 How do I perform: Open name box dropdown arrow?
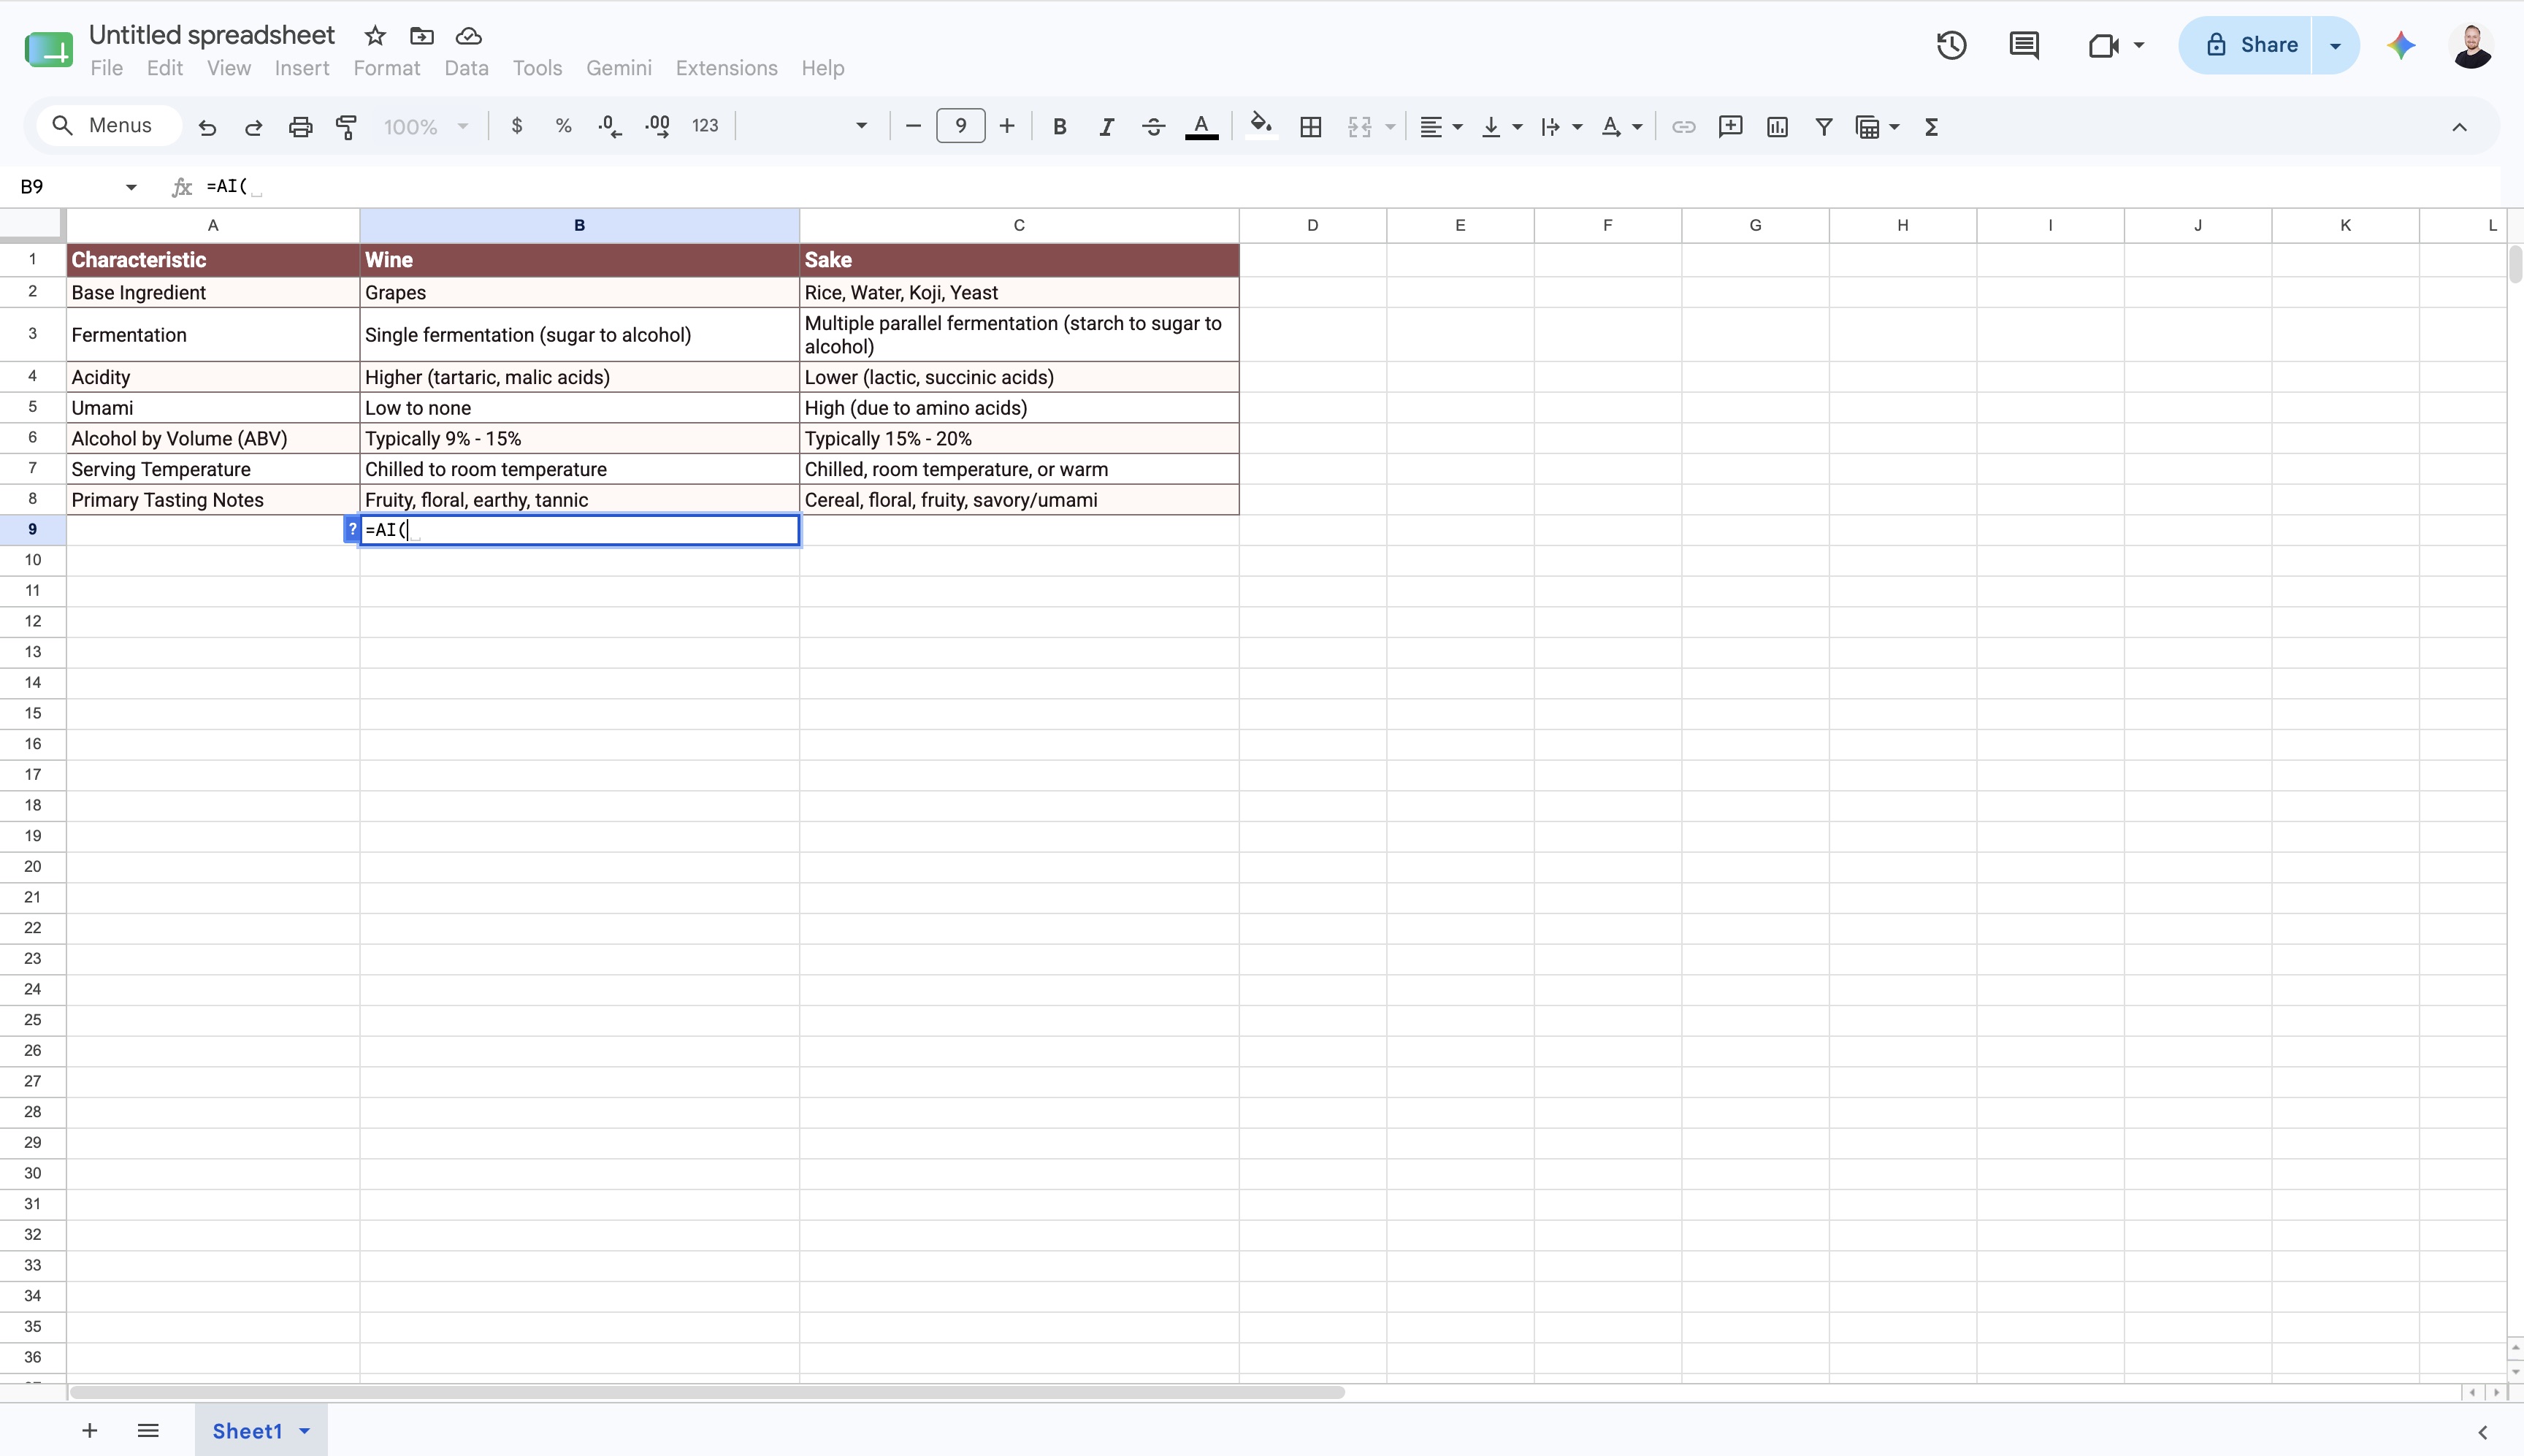pyautogui.click(x=131, y=187)
